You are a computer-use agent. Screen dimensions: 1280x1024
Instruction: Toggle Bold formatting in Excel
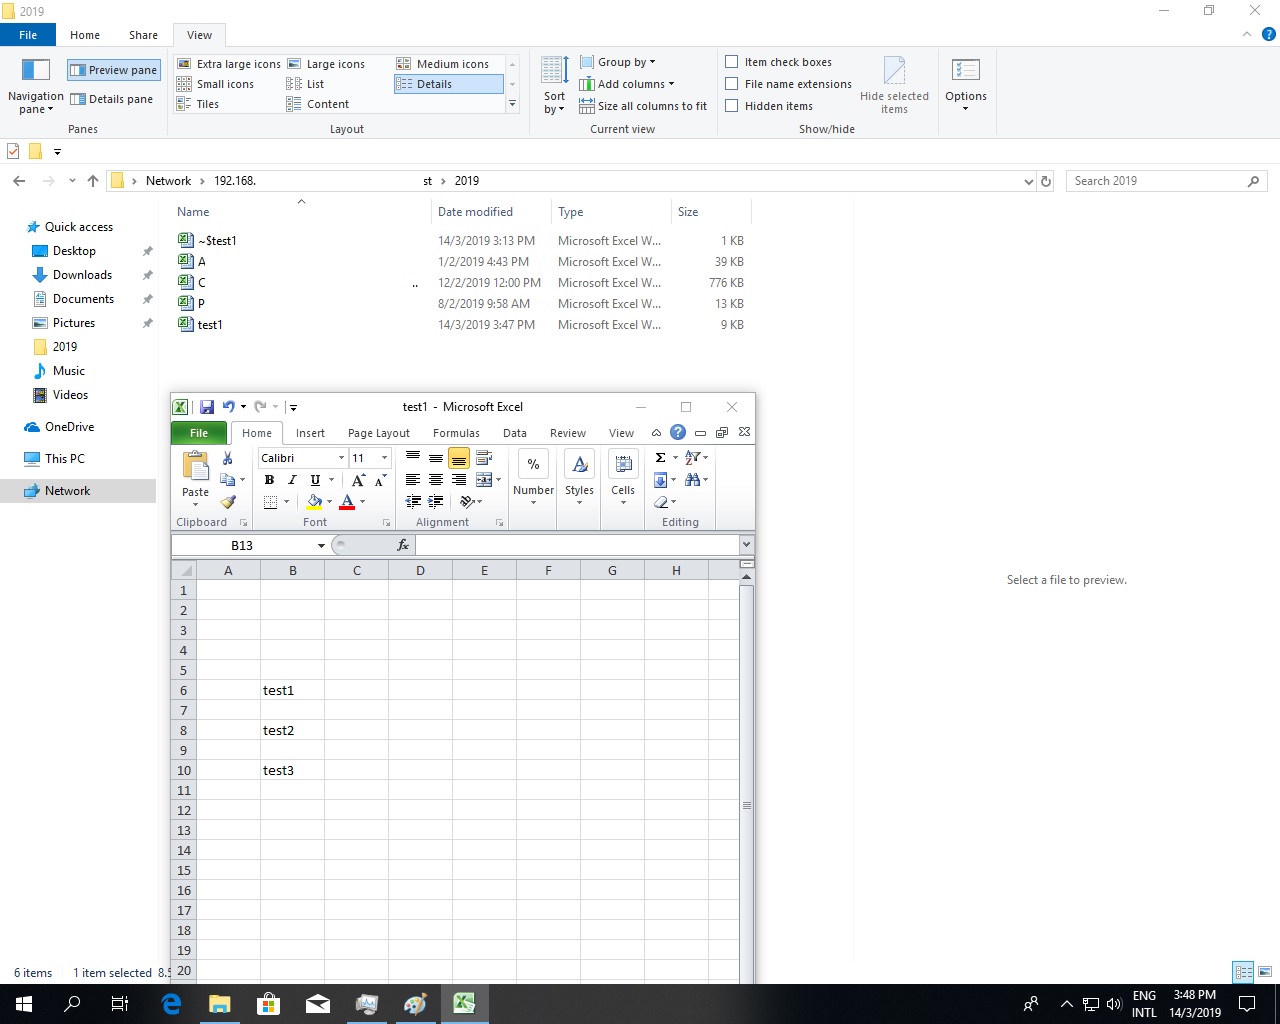(x=269, y=480)
